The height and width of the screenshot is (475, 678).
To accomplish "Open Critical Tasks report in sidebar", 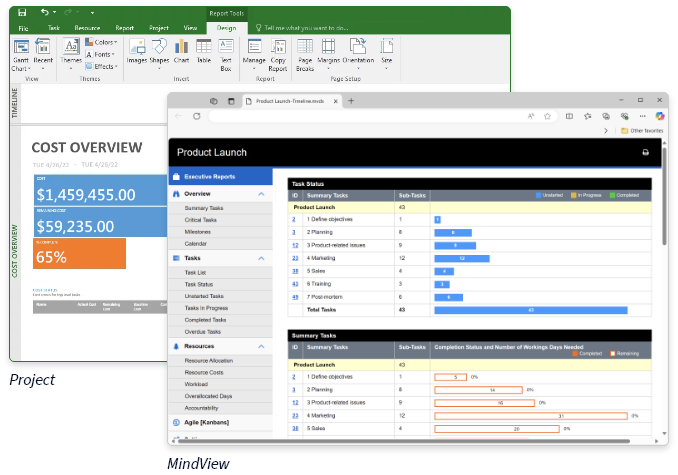I will (221, 220).
